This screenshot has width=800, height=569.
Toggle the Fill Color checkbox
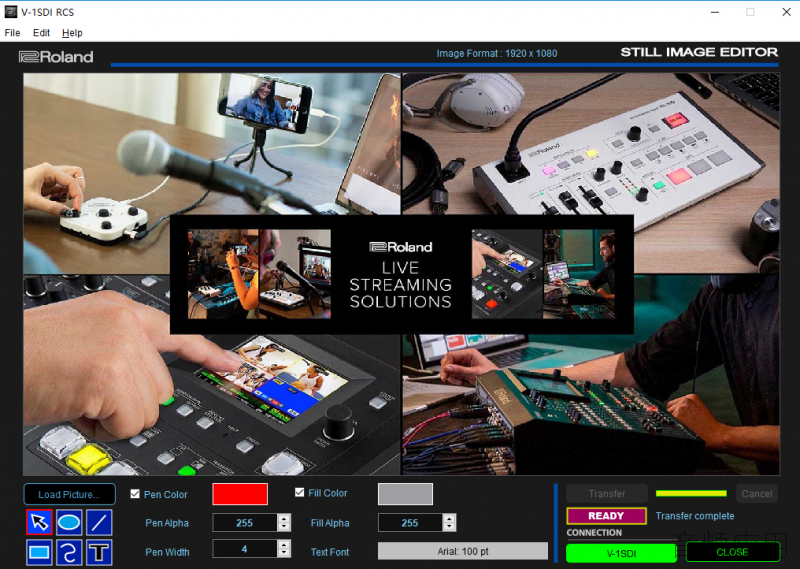point(299,492)
